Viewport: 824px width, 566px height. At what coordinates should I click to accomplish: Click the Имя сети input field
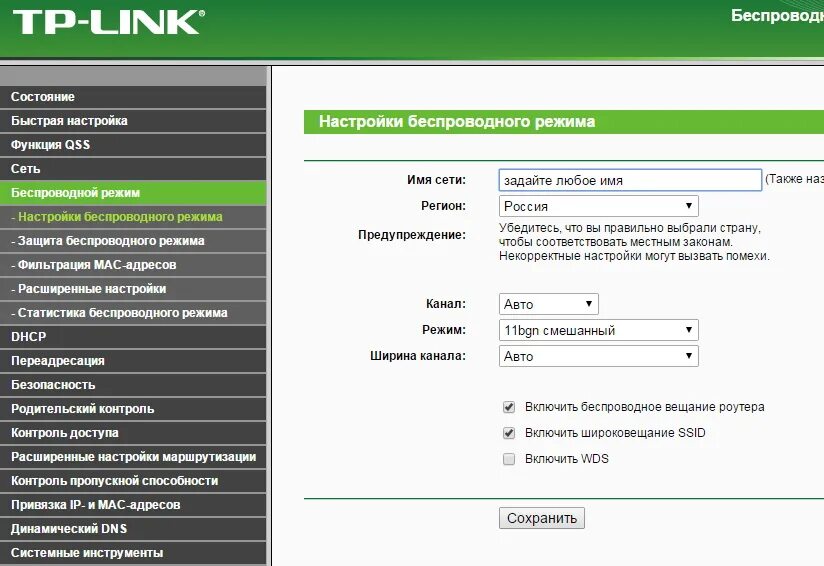point(630,180)
